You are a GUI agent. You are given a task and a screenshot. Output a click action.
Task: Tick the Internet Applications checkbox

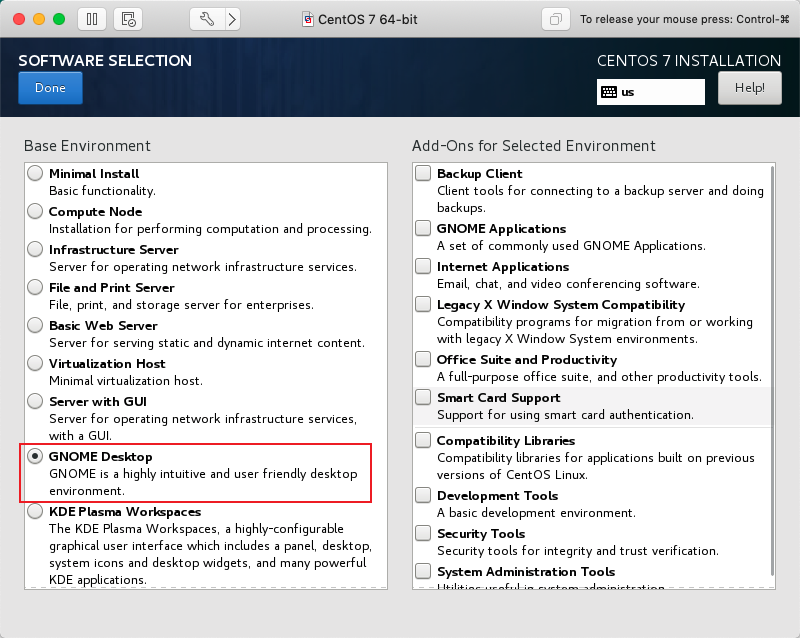pos(423,266)
